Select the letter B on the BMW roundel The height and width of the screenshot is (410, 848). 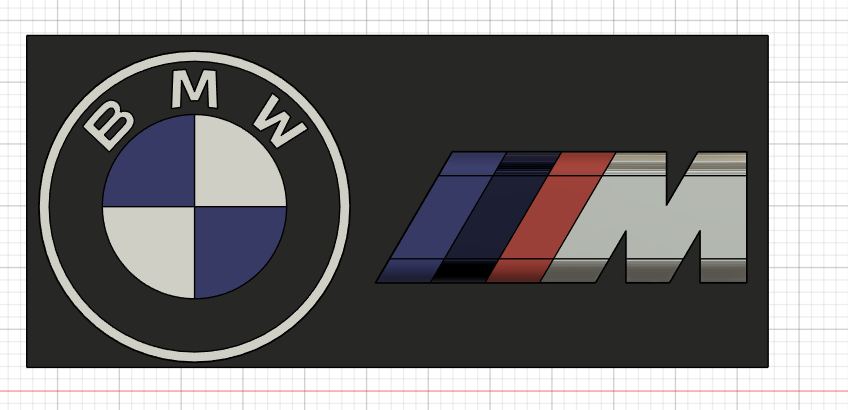(x=109, y=125)
